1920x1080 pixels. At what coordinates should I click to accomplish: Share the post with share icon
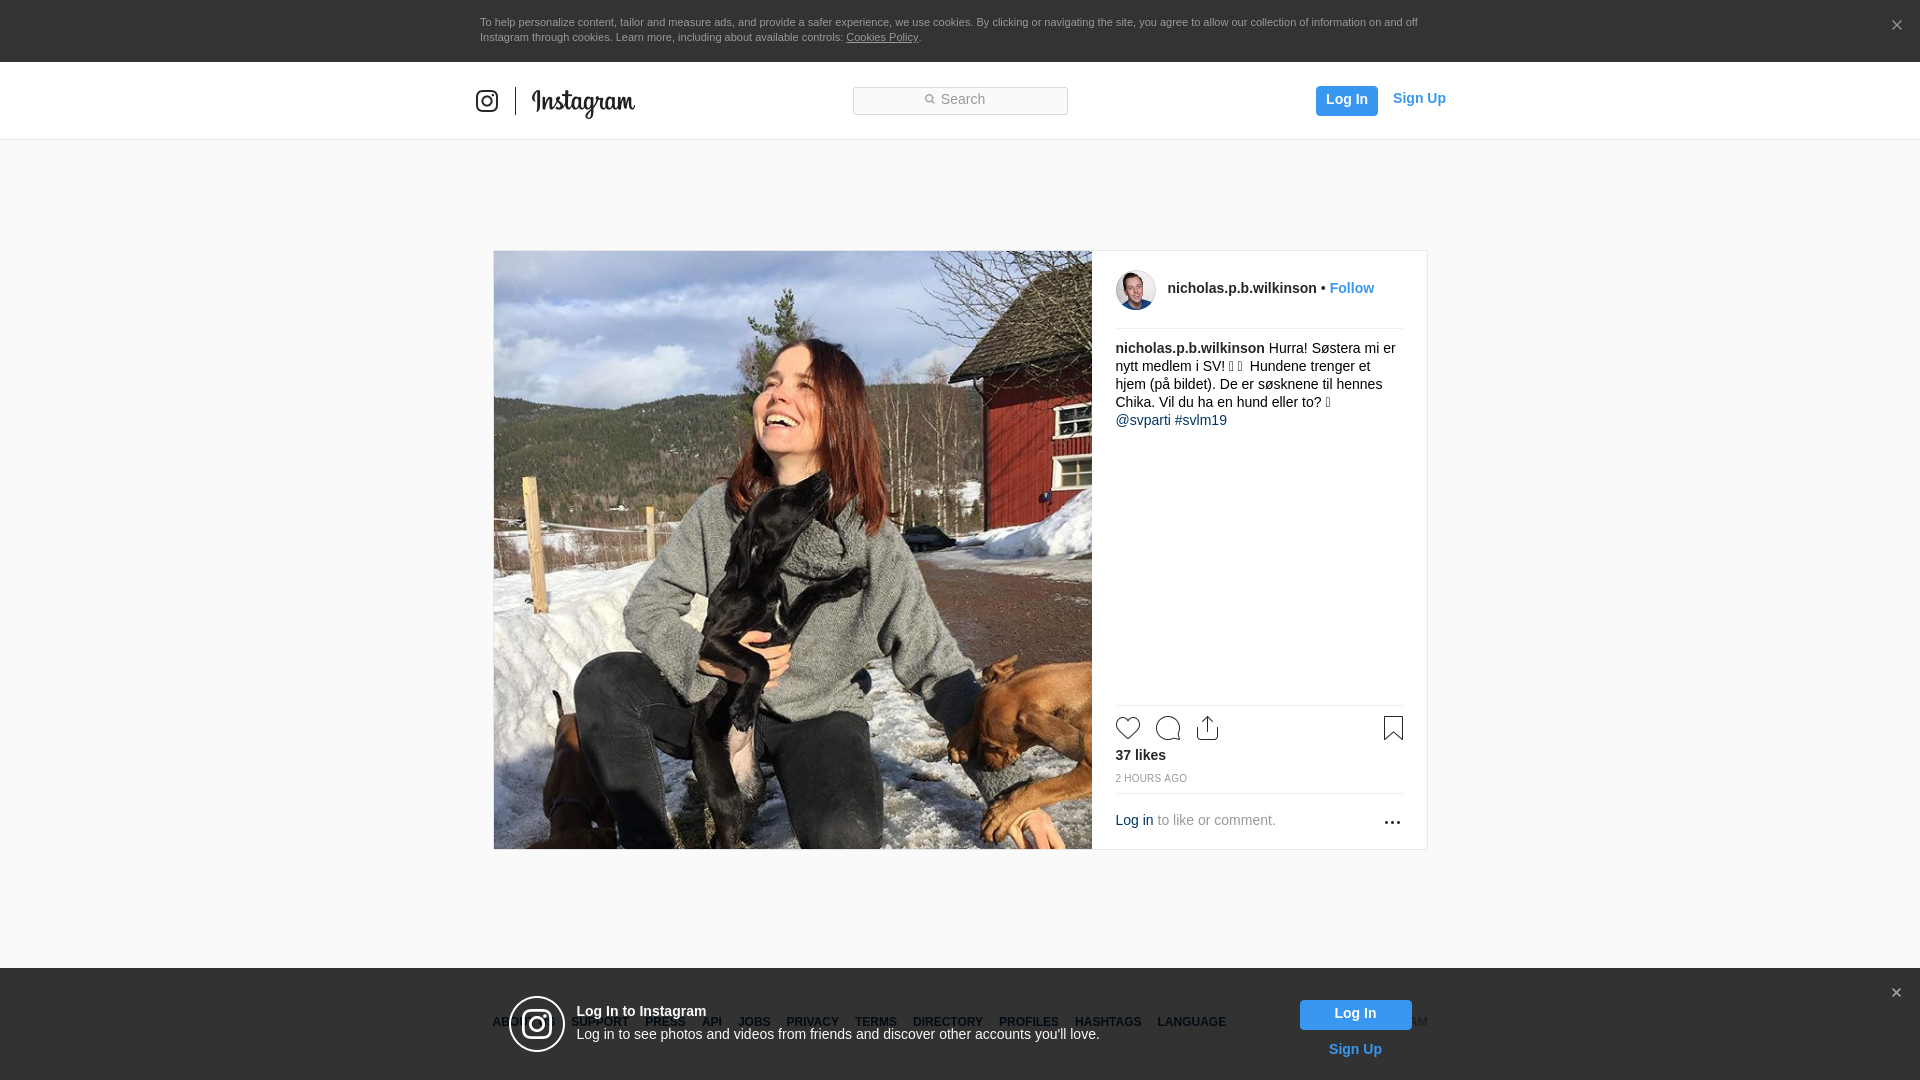point(1207,728)
